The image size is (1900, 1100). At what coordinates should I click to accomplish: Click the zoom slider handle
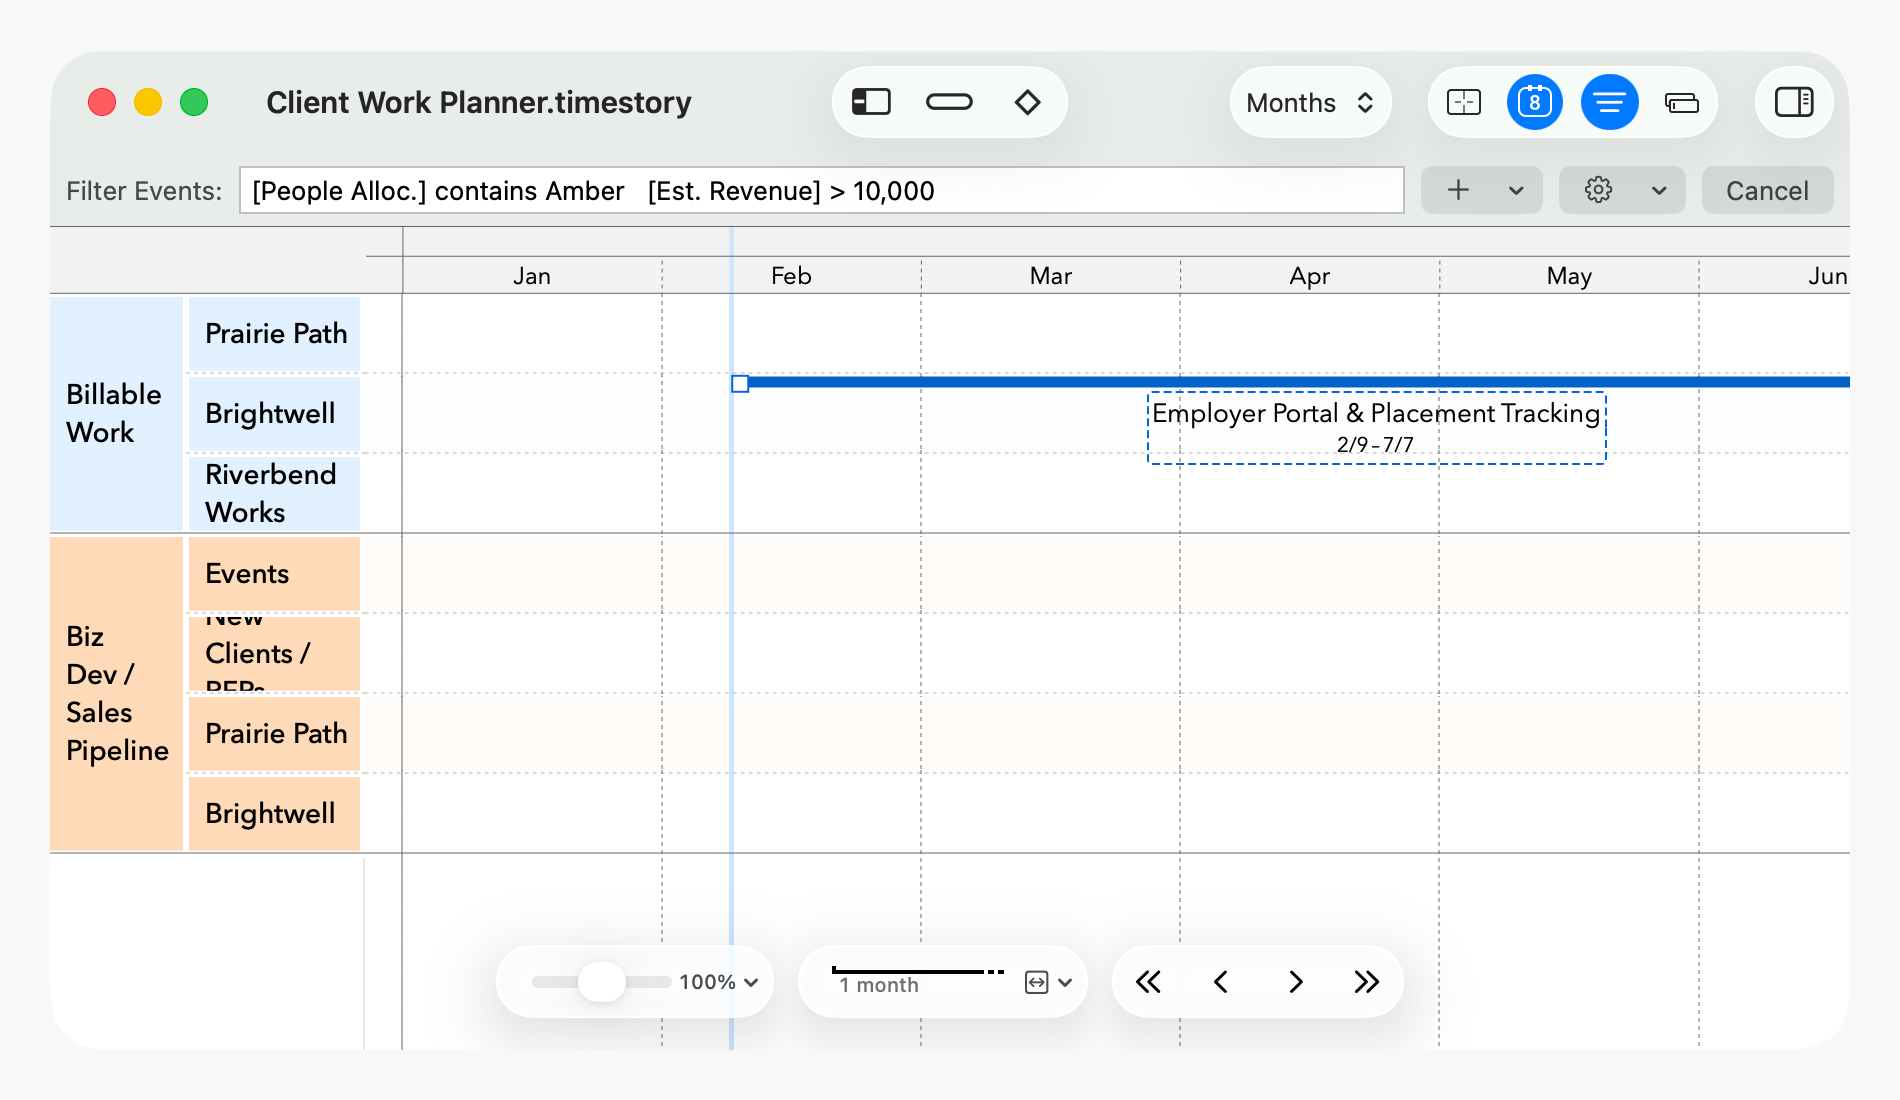[602, 982]
